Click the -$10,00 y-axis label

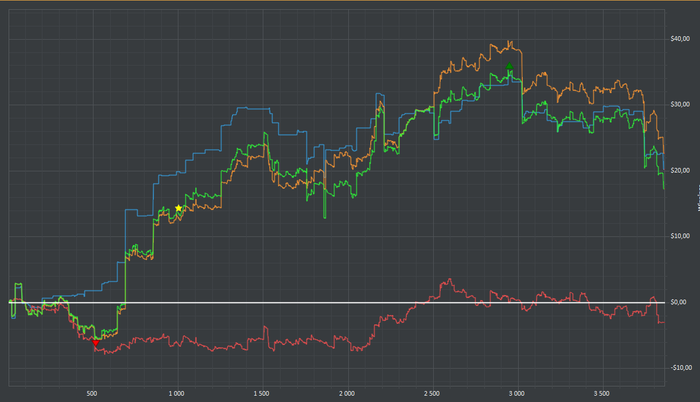tap(681, 368)
